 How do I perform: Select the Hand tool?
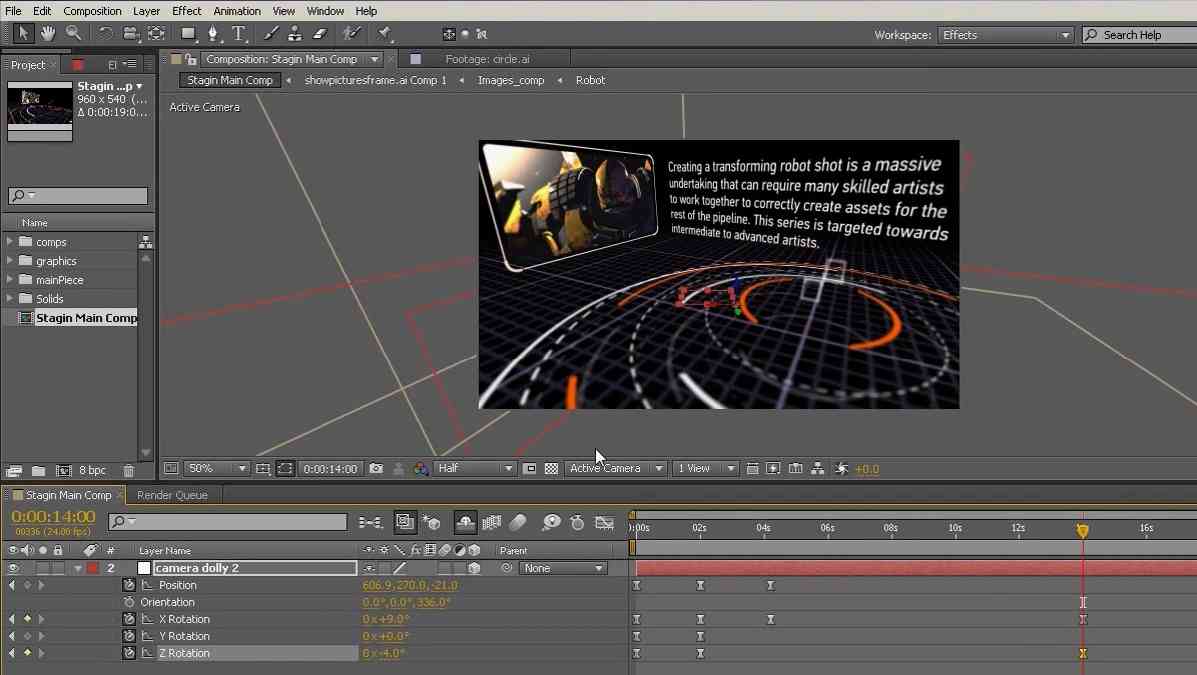(x=48, y=34)
